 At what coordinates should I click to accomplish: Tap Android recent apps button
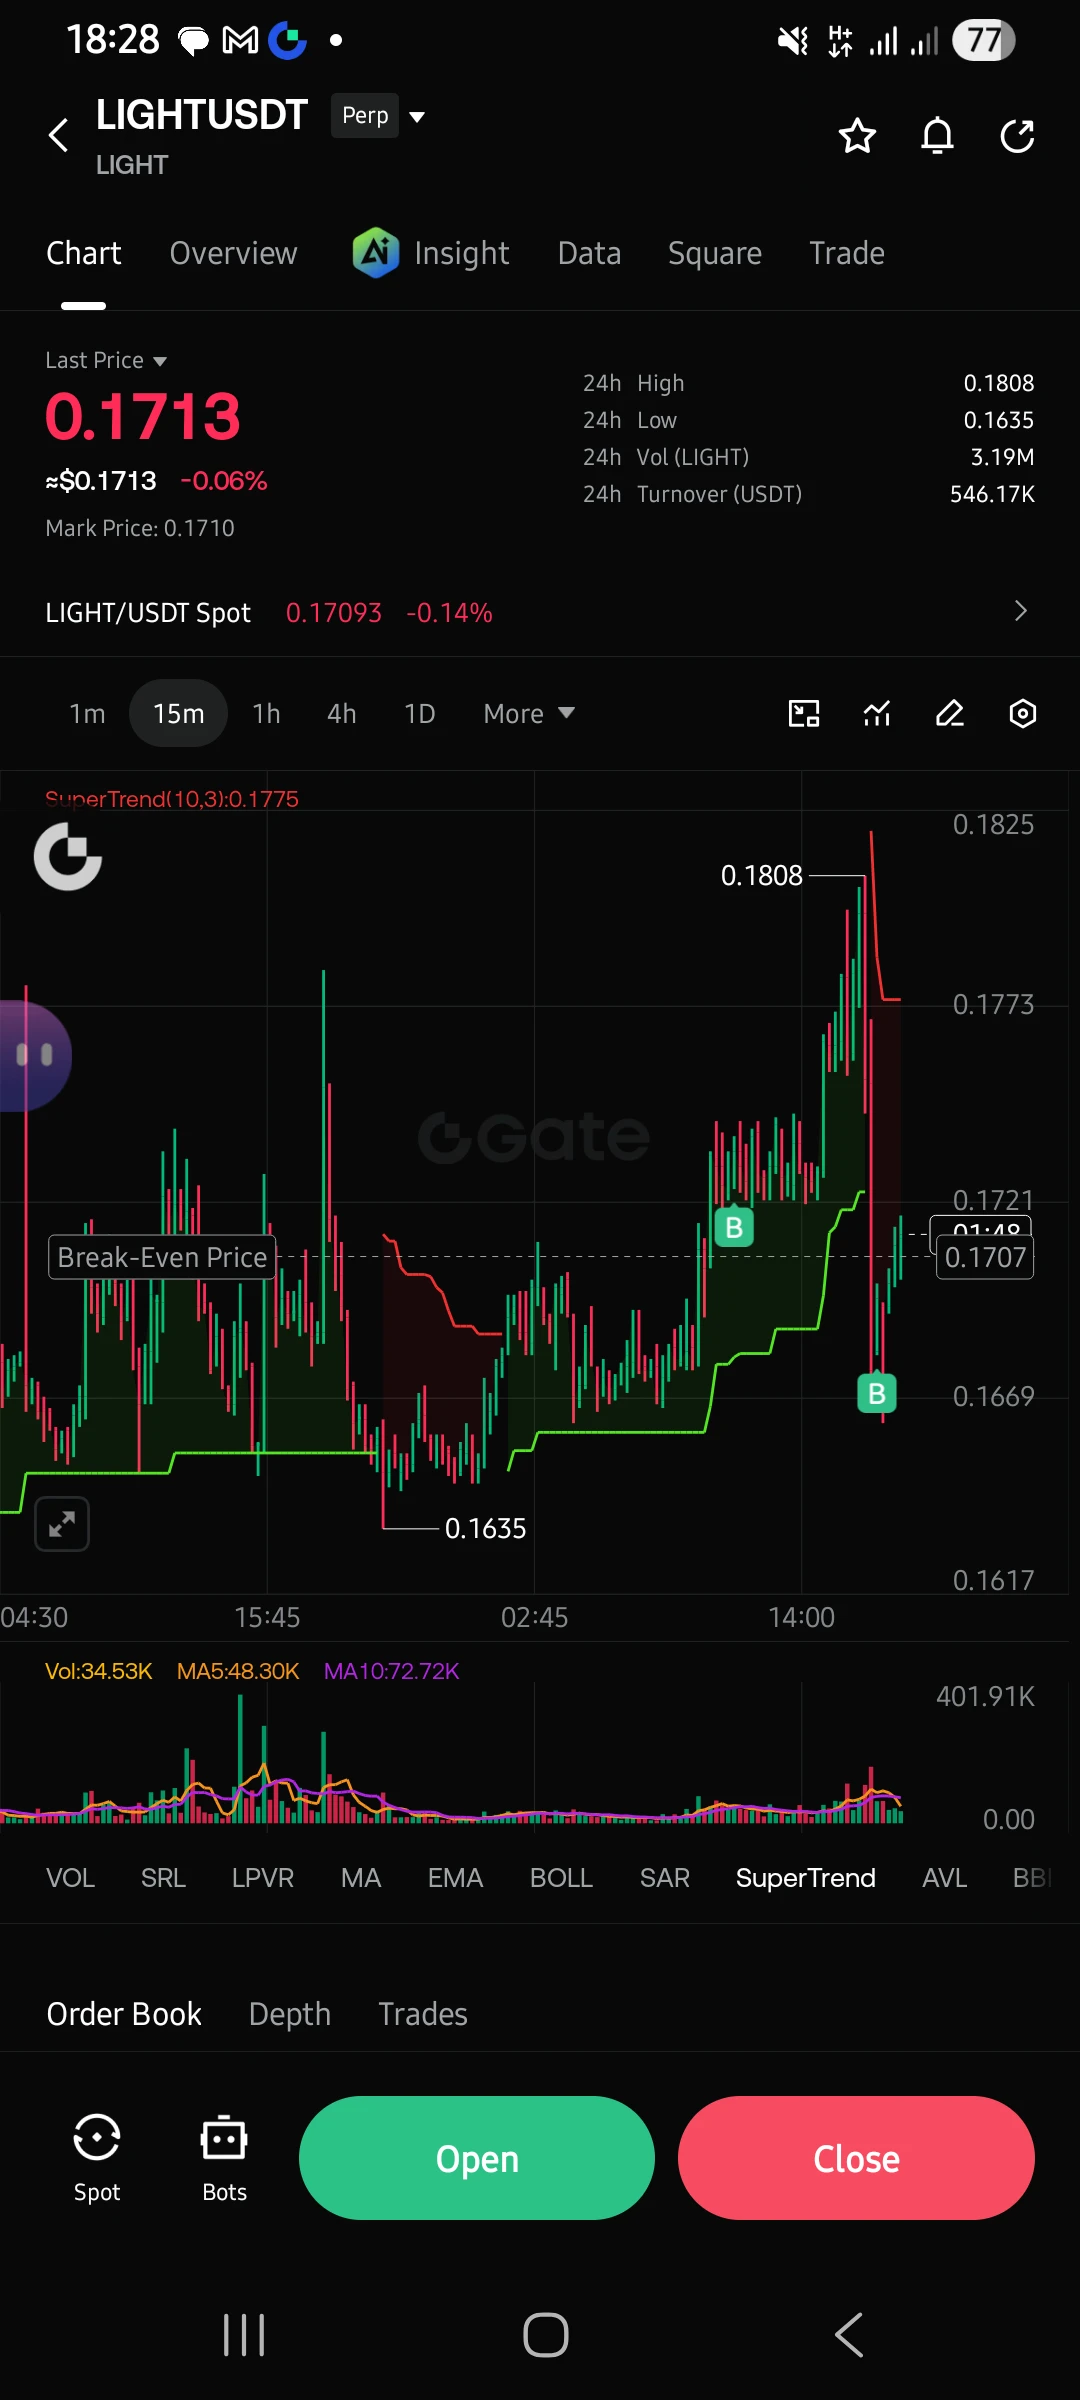(244, 2336)
